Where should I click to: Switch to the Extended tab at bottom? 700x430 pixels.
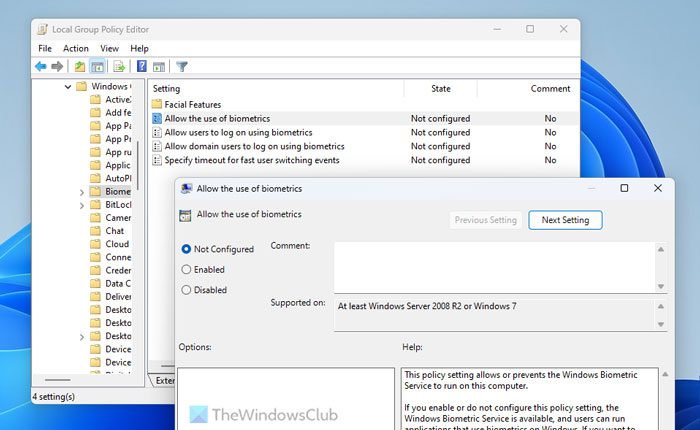coord(163,380)
